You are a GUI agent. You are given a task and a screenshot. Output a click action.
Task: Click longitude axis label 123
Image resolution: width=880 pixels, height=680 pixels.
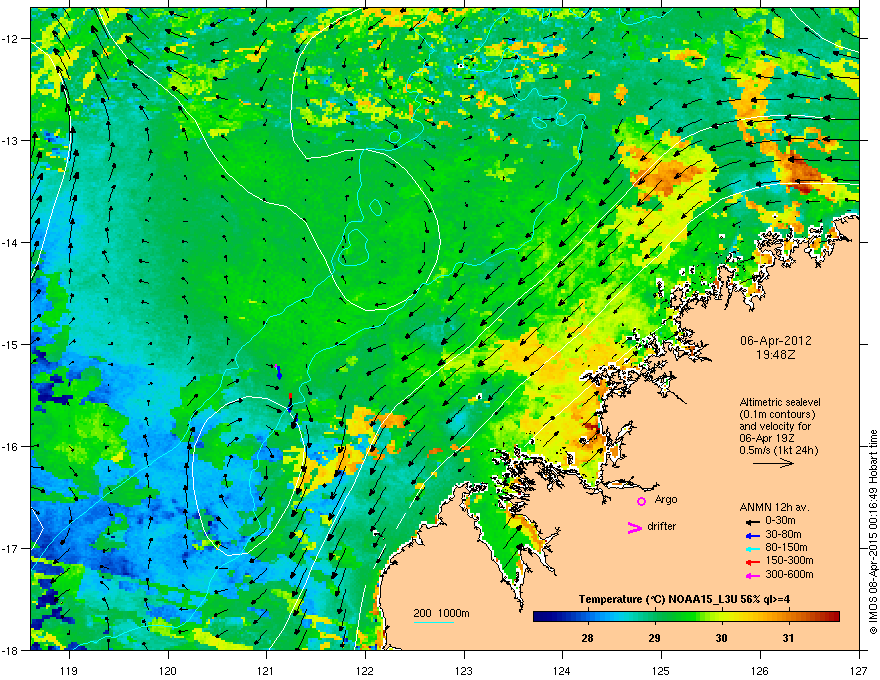[x=464, y=670]
